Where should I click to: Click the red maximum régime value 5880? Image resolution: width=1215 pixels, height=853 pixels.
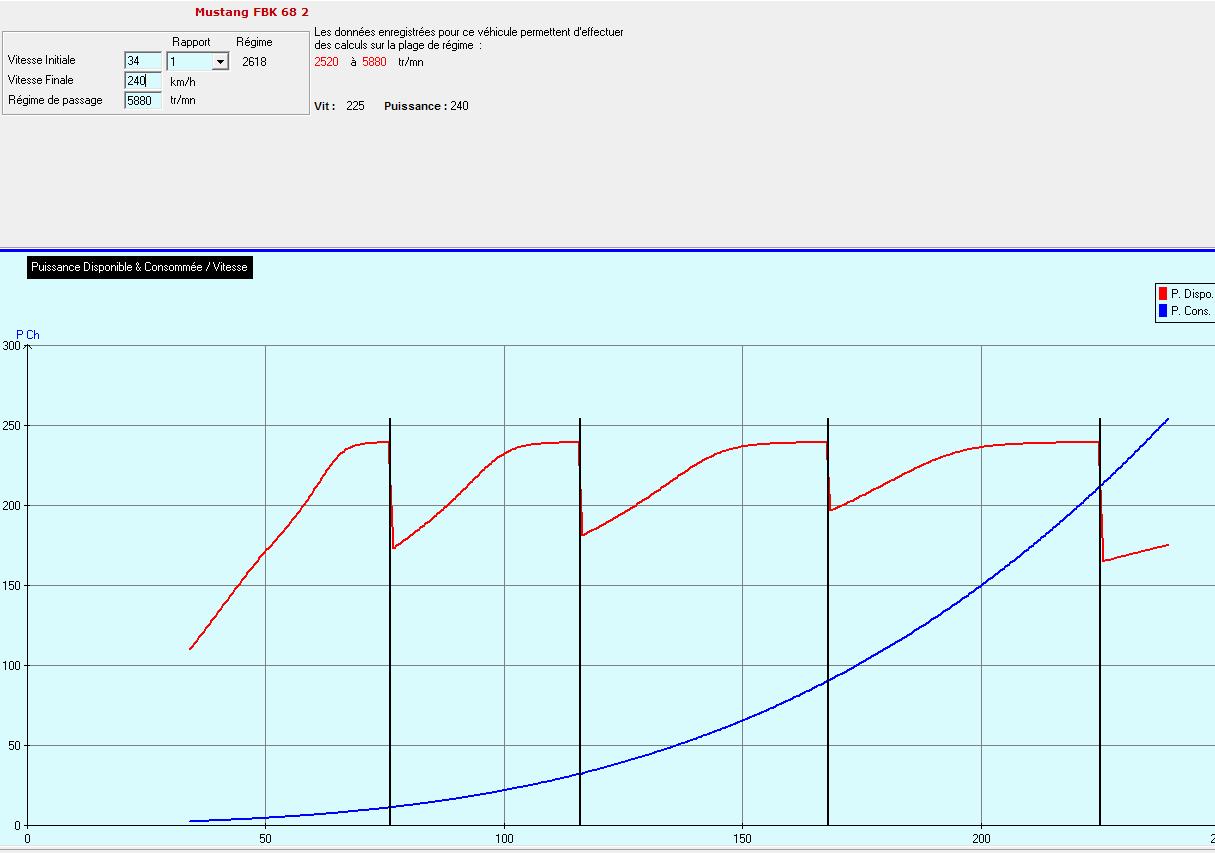pos(374,62)
